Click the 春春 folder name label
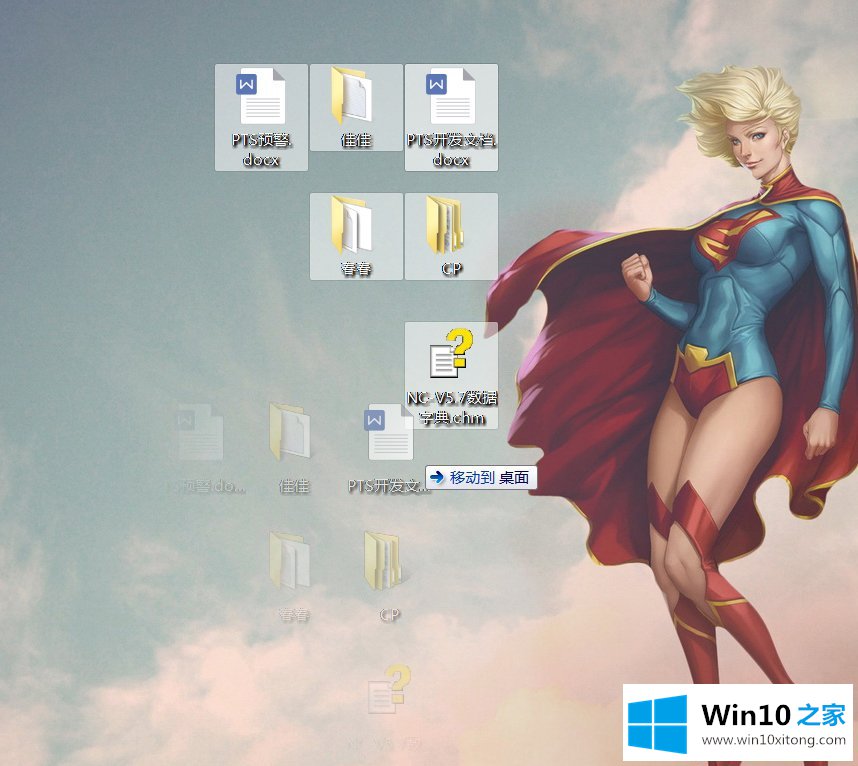Image resolution: width=858 pixels, height=766 pixels. click(356, 269)
